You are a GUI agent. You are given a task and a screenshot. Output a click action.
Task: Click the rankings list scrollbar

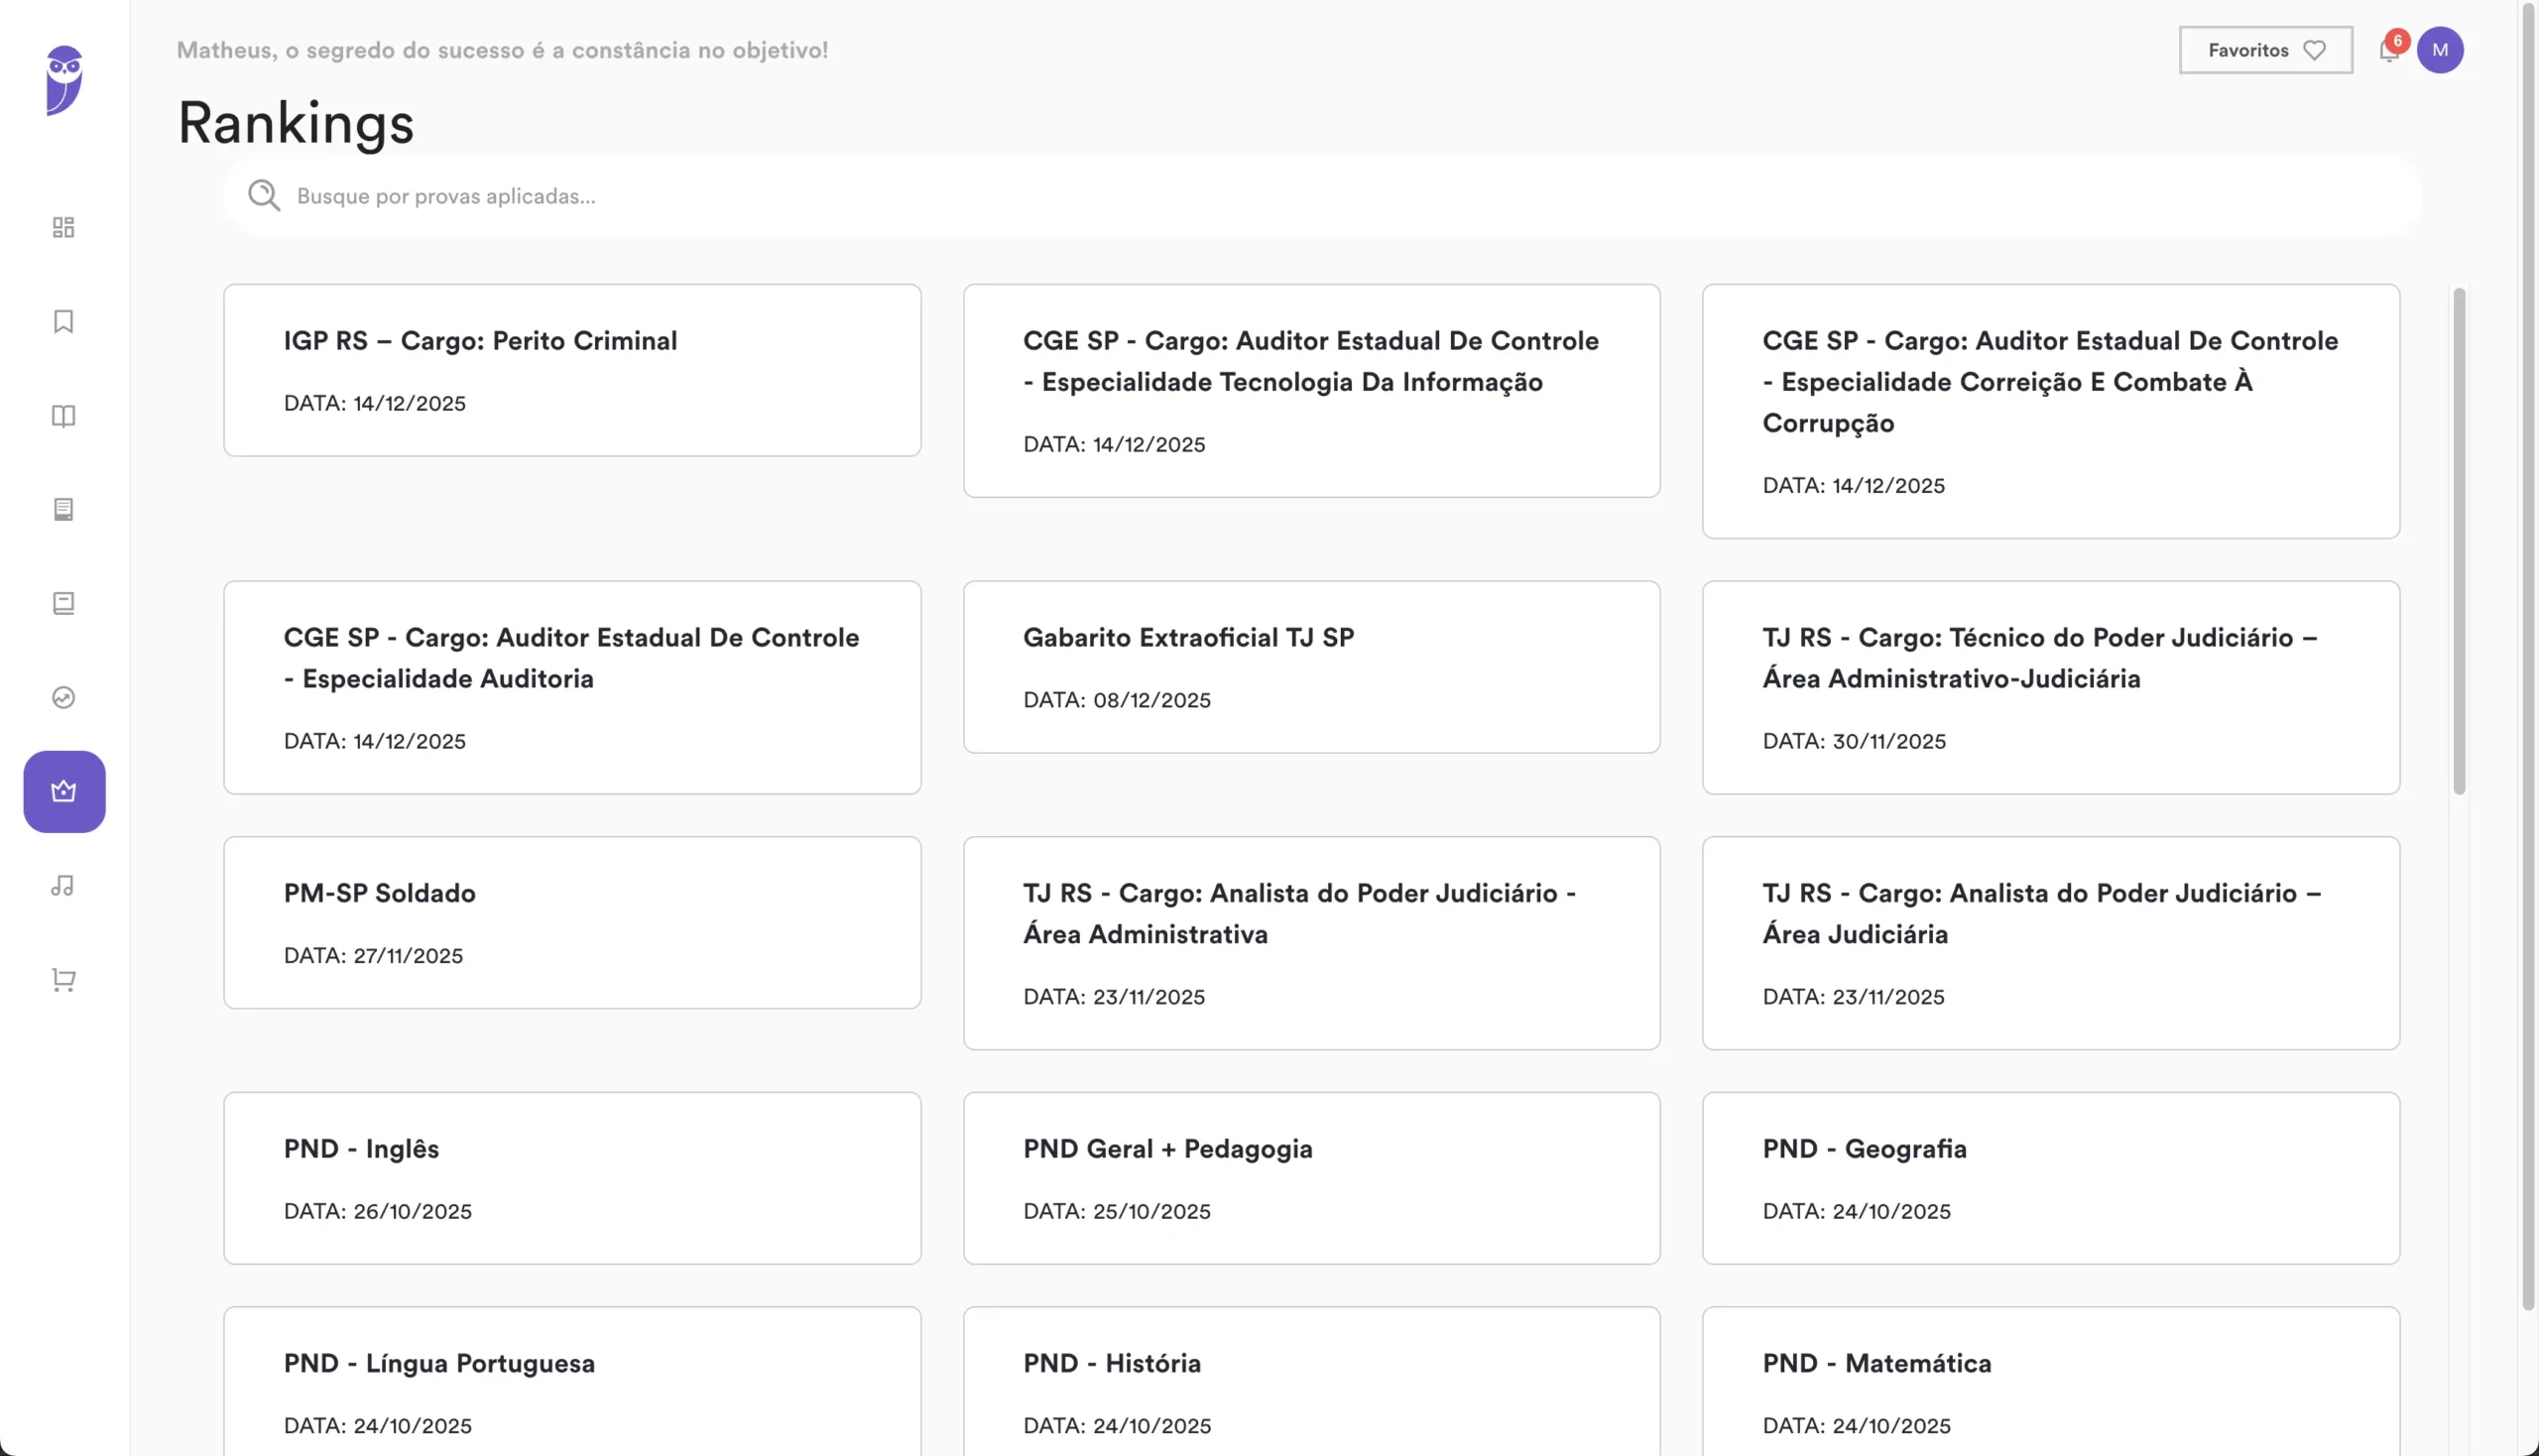pyautogui.click(x=2458, y=540)
